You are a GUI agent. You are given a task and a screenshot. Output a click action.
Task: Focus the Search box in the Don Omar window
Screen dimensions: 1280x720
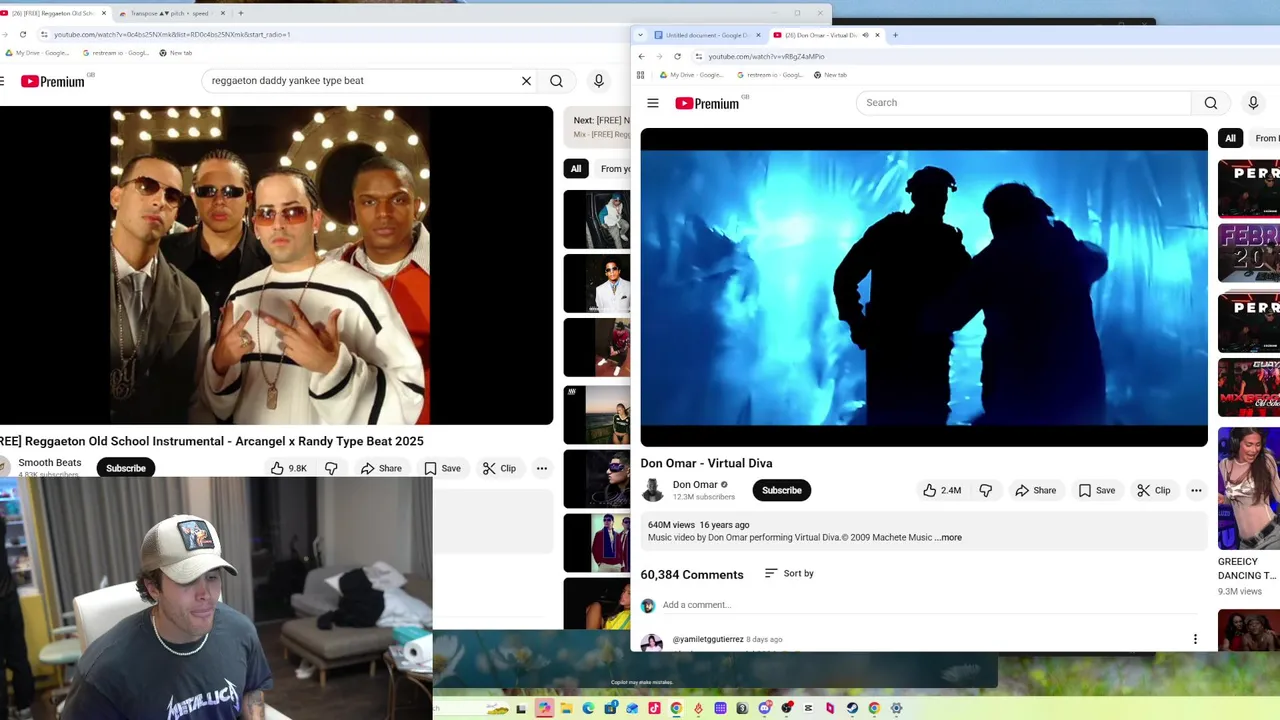1023,103
